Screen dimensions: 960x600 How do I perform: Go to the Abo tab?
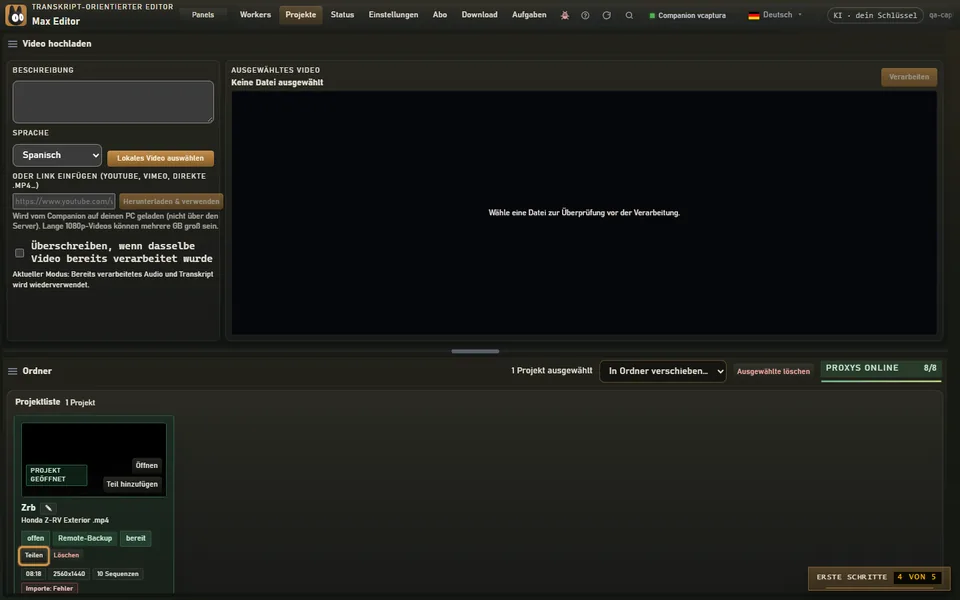pyautogui.click(x=440, y=15)
